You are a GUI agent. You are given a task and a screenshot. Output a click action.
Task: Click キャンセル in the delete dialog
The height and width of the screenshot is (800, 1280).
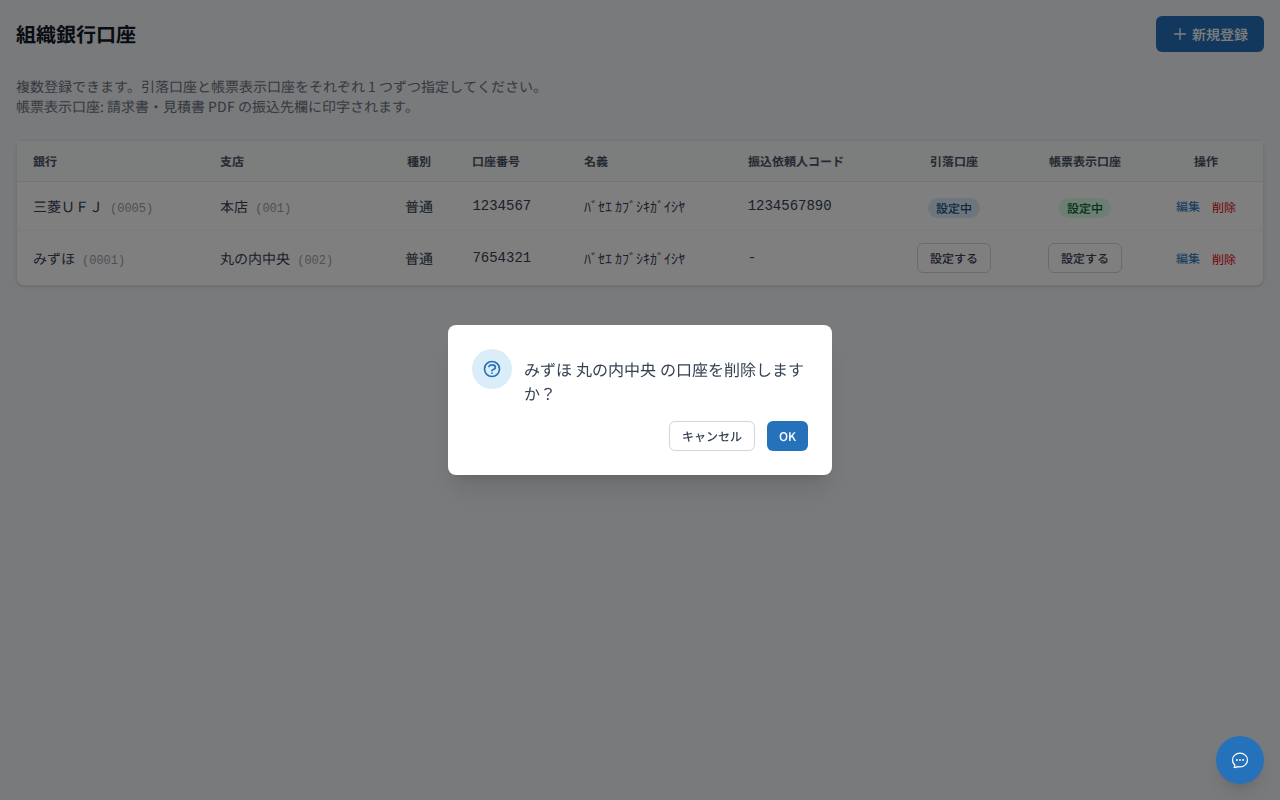[x=712, y=436]
